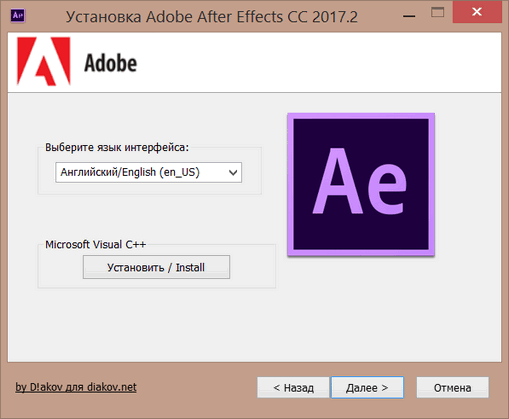Viewport: 509px width, 419px height.
Task: Click the Выберите язык интерфейса label
Action: click(x=117, y=147)
